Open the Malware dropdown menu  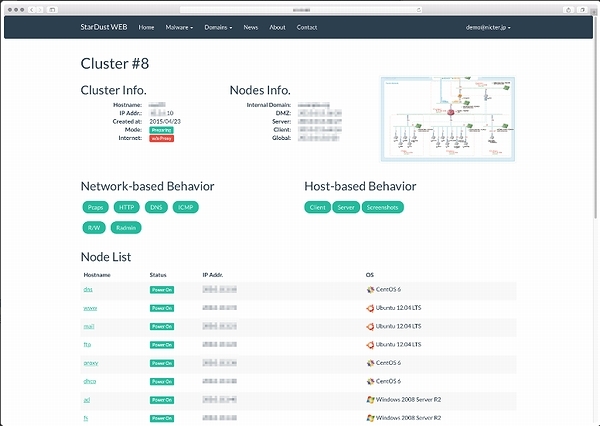point(183,28)
